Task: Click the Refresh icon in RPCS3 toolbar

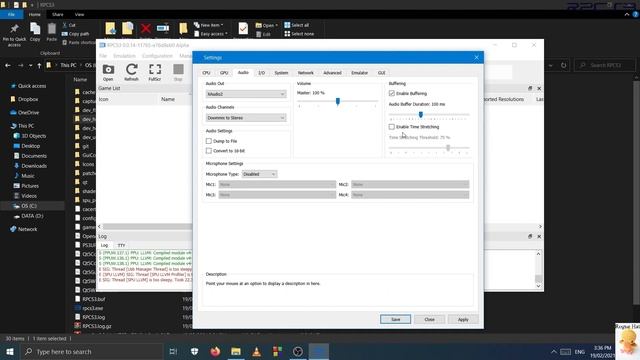Action: 131,72
